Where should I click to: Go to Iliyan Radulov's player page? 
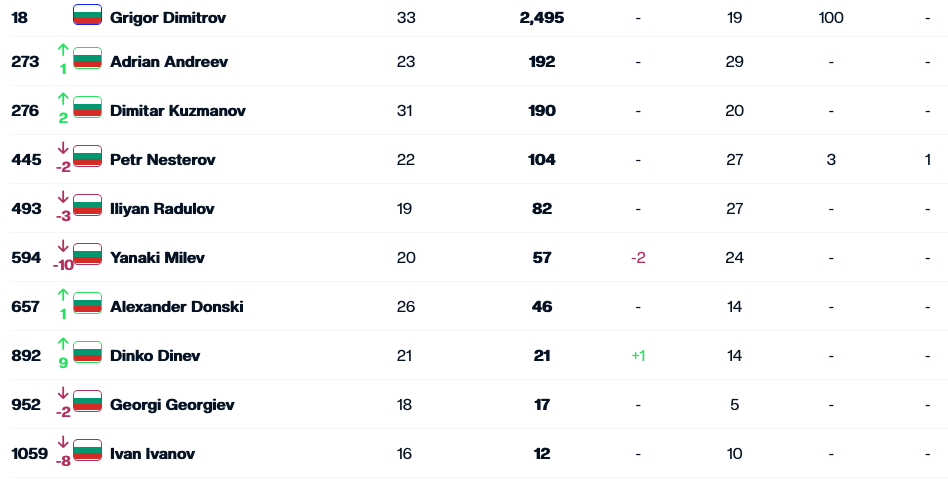162,209
